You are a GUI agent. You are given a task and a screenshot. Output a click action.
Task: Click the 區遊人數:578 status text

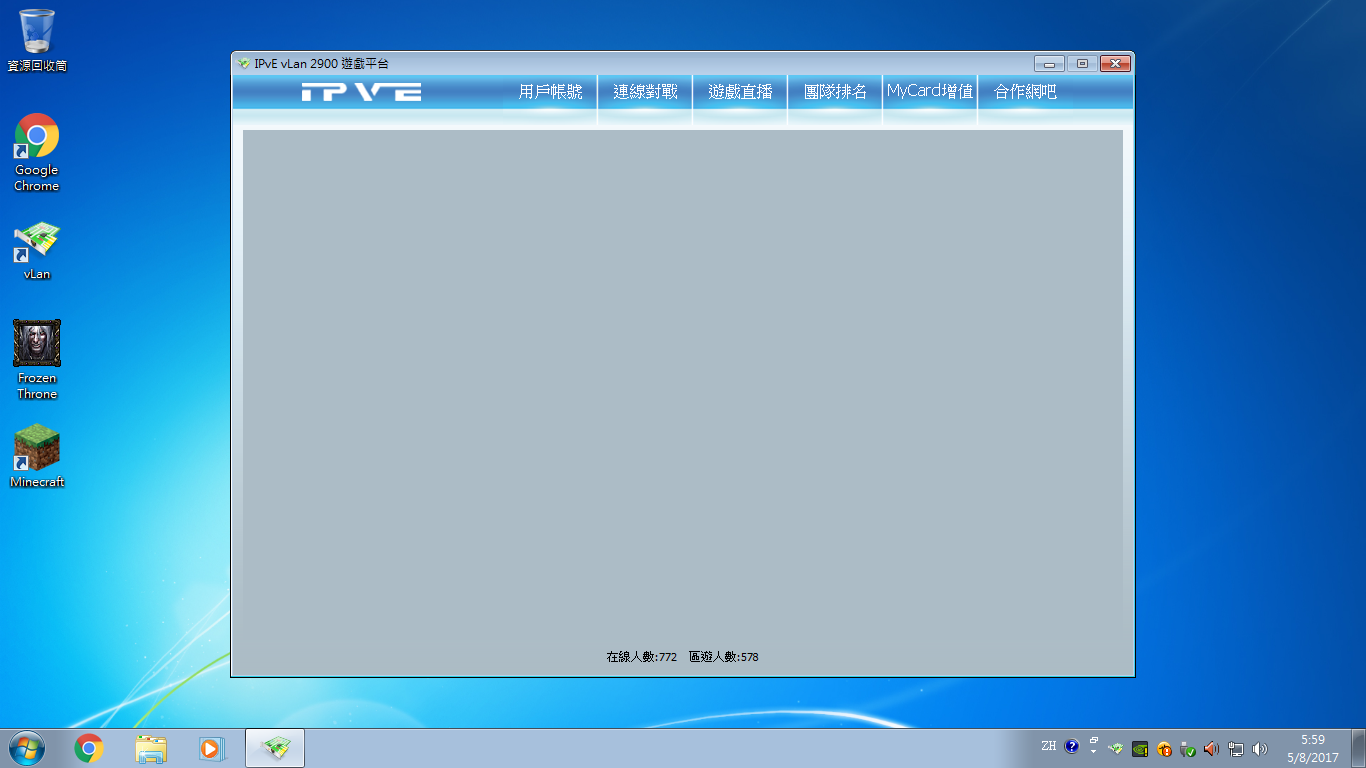724,657
